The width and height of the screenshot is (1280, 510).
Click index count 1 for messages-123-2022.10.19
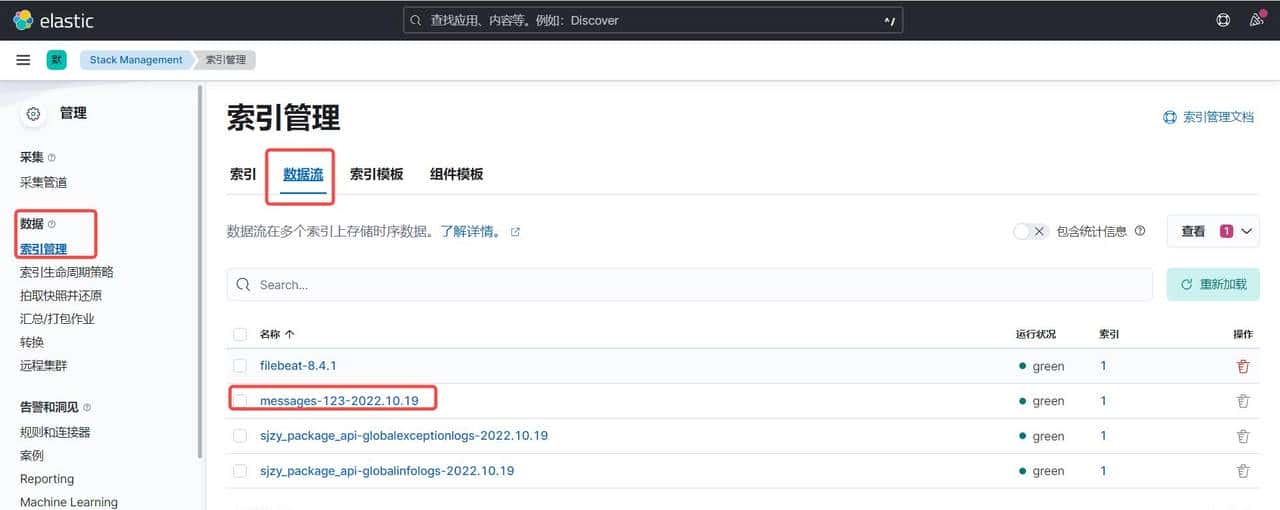click(1103, 401)
